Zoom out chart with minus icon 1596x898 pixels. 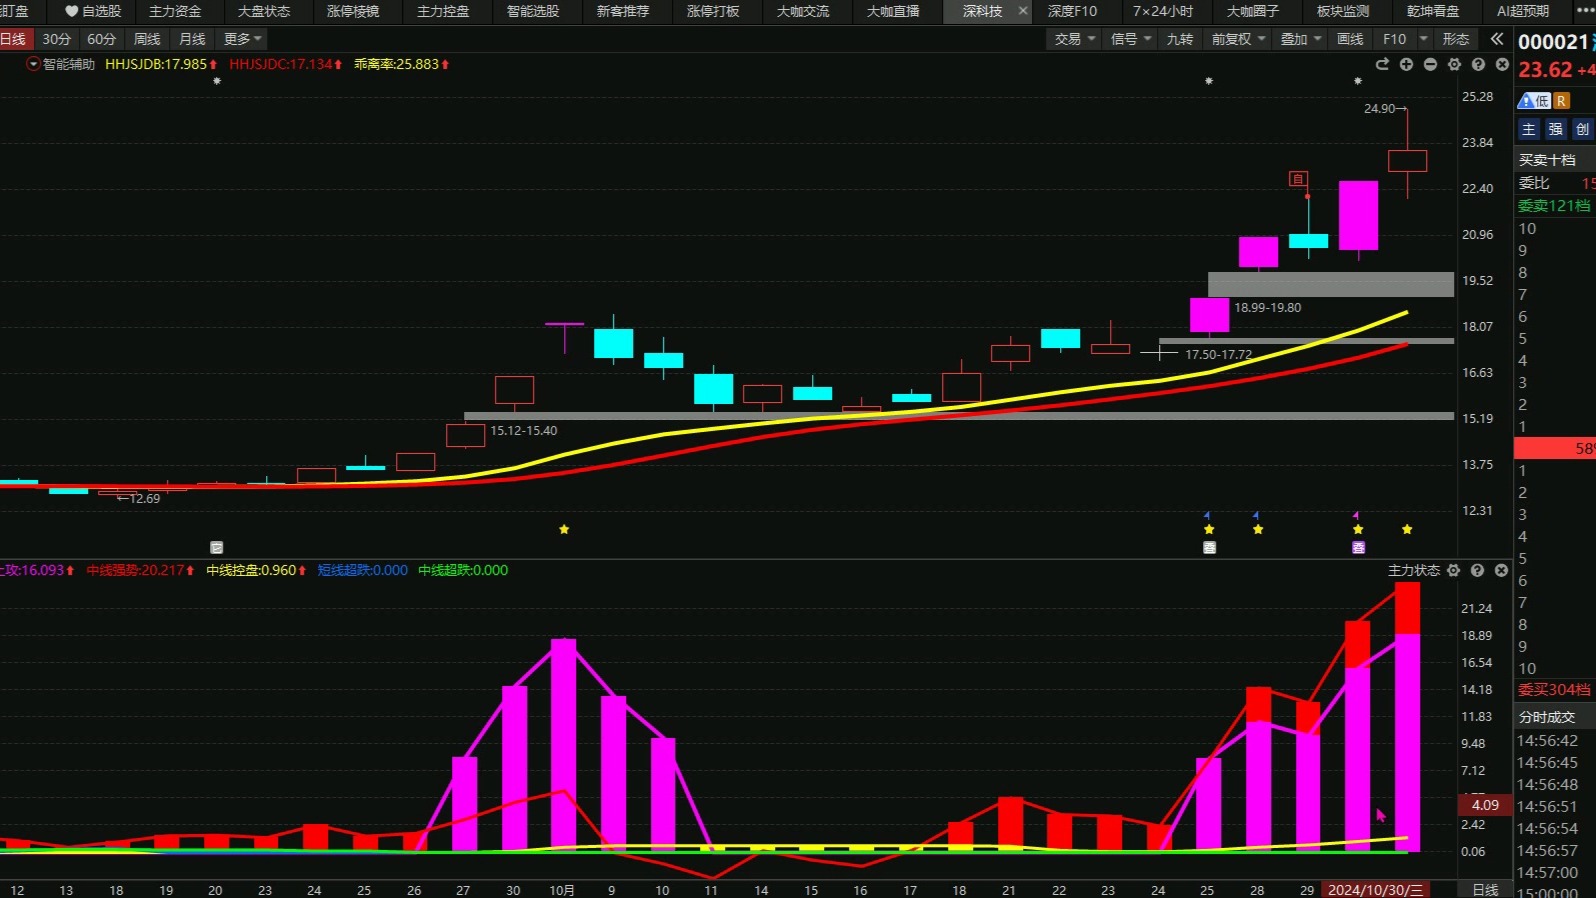1430,64
